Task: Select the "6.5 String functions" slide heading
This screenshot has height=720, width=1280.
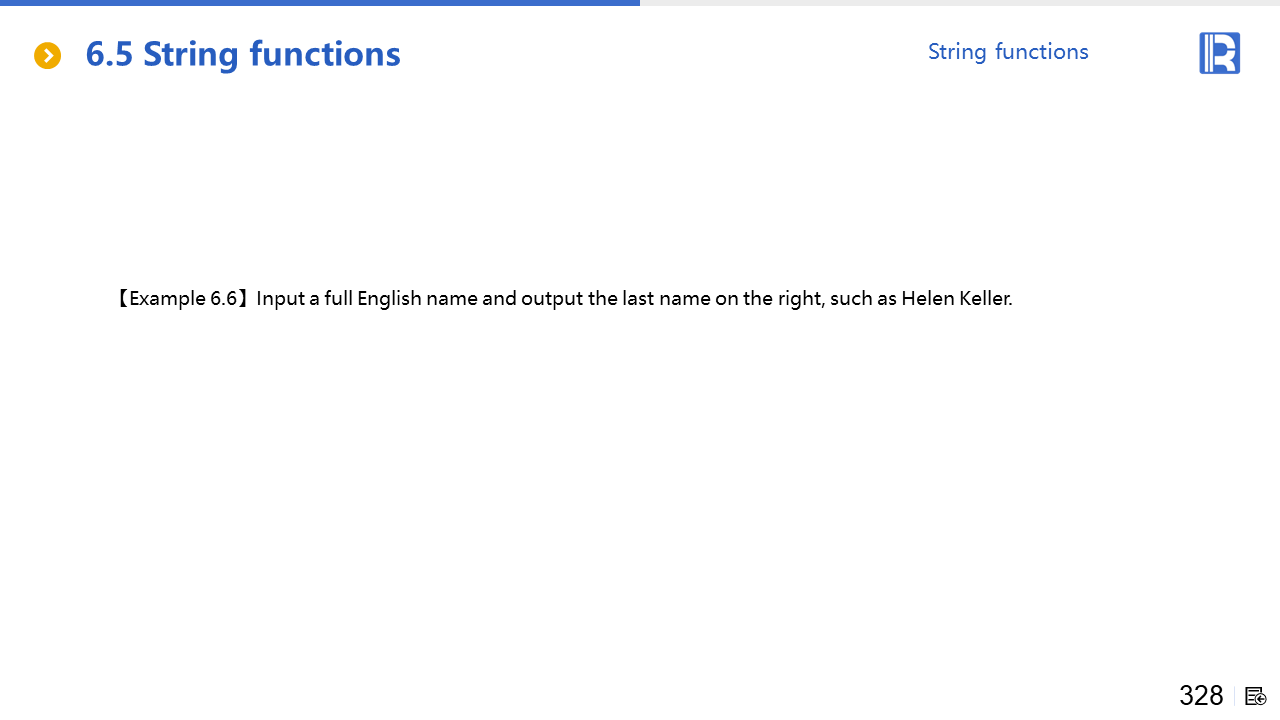Action: click(243, 54)
